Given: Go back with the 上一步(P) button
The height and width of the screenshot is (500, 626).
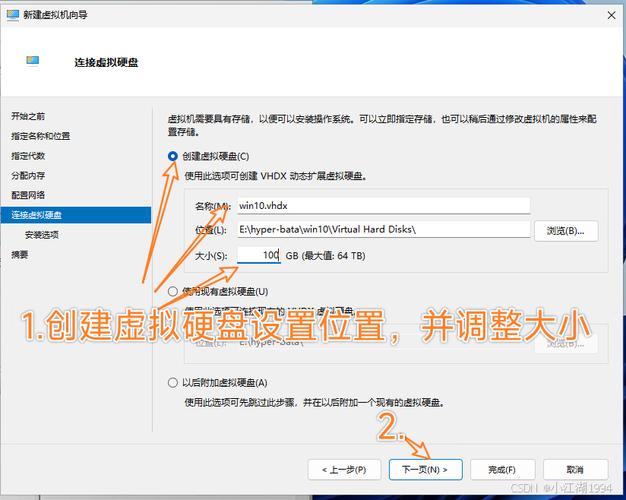Looking at the screenshot, I should (x=344, y=470).
